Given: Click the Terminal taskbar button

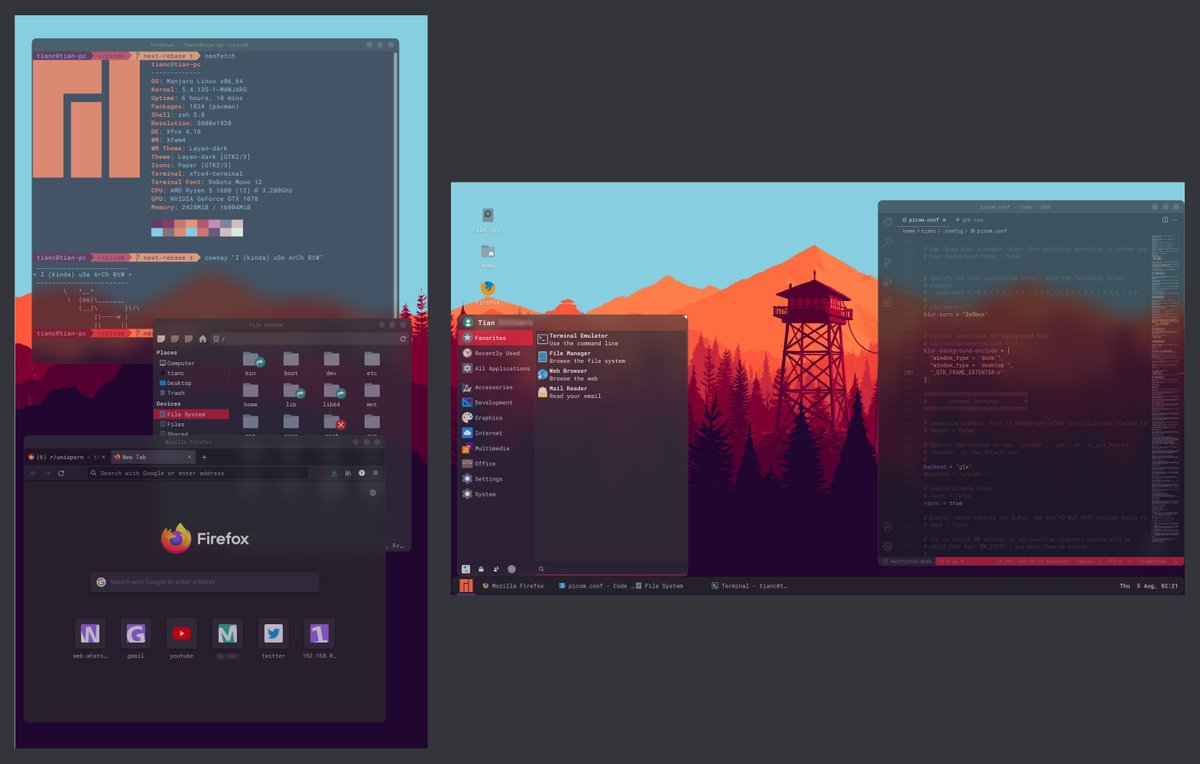Looking at the screenshot, I should (749, 586).
